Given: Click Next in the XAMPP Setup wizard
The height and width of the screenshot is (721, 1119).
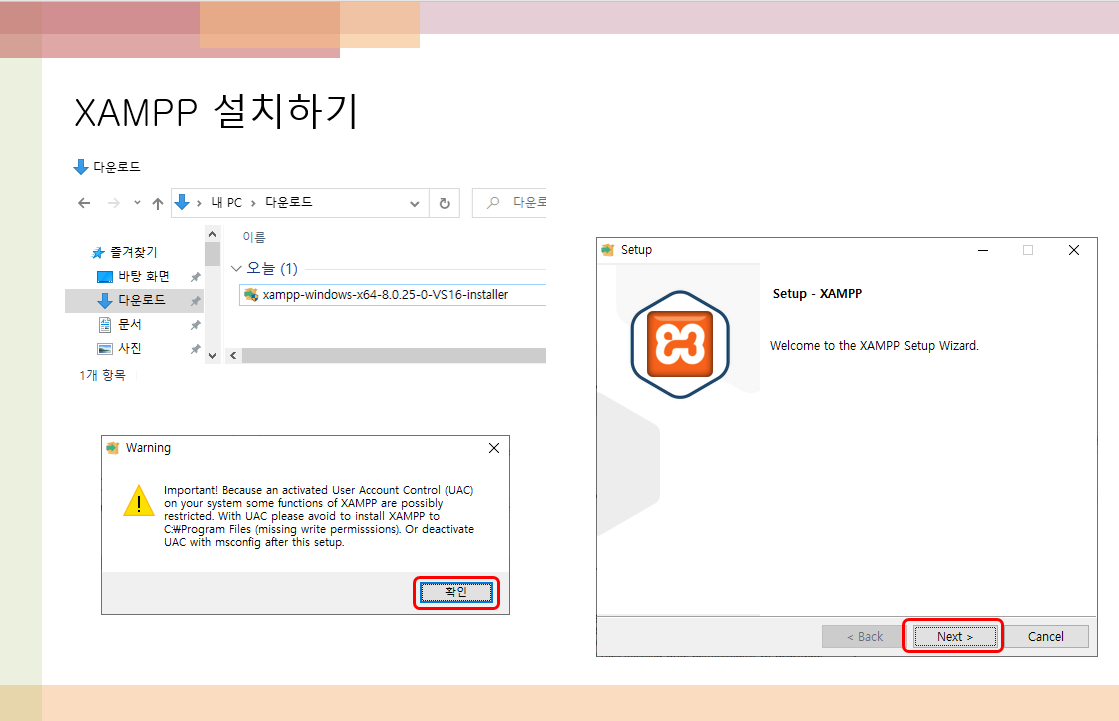Looking at the screenshot, I should pos(955,636).
